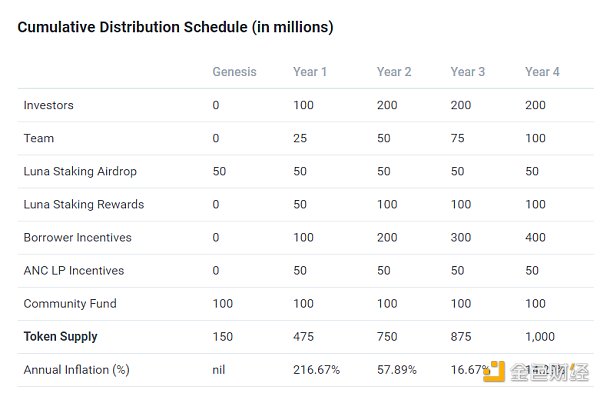Select the Year 2 column header

[394, 72]
